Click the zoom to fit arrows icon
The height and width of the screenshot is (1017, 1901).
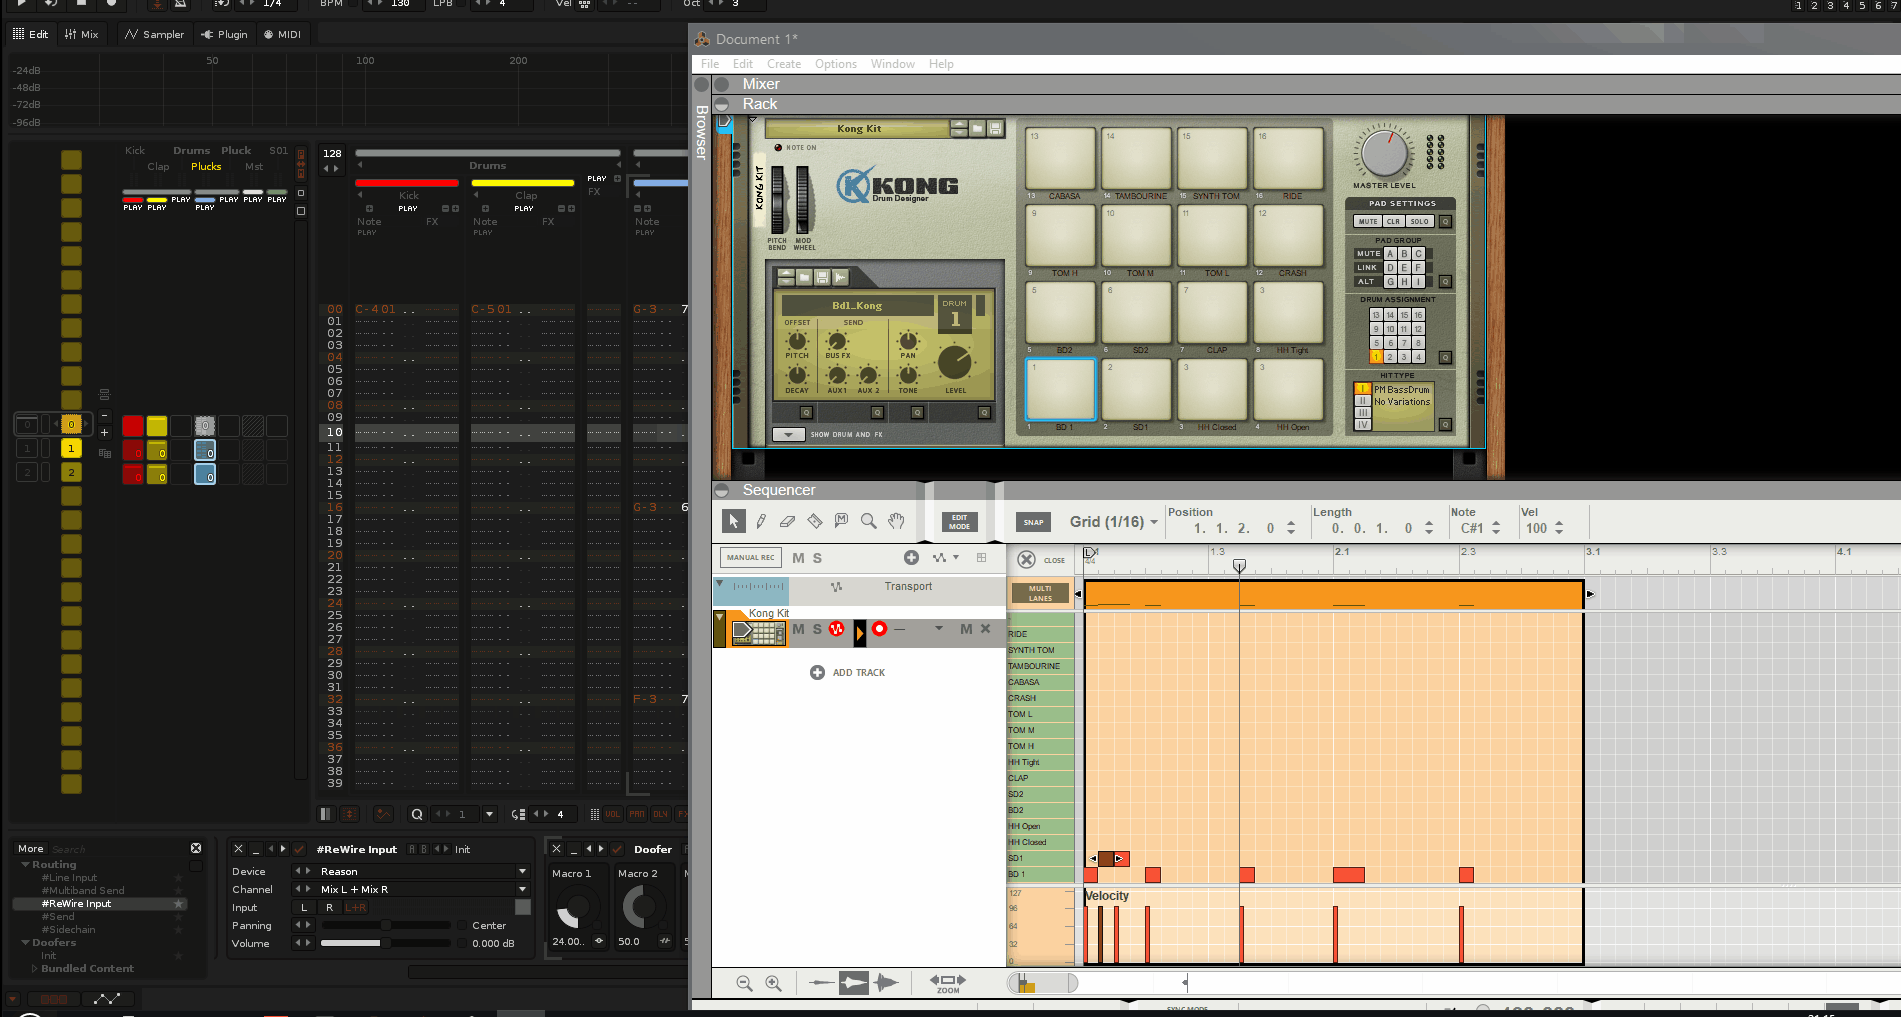click(x=948, y=983)
